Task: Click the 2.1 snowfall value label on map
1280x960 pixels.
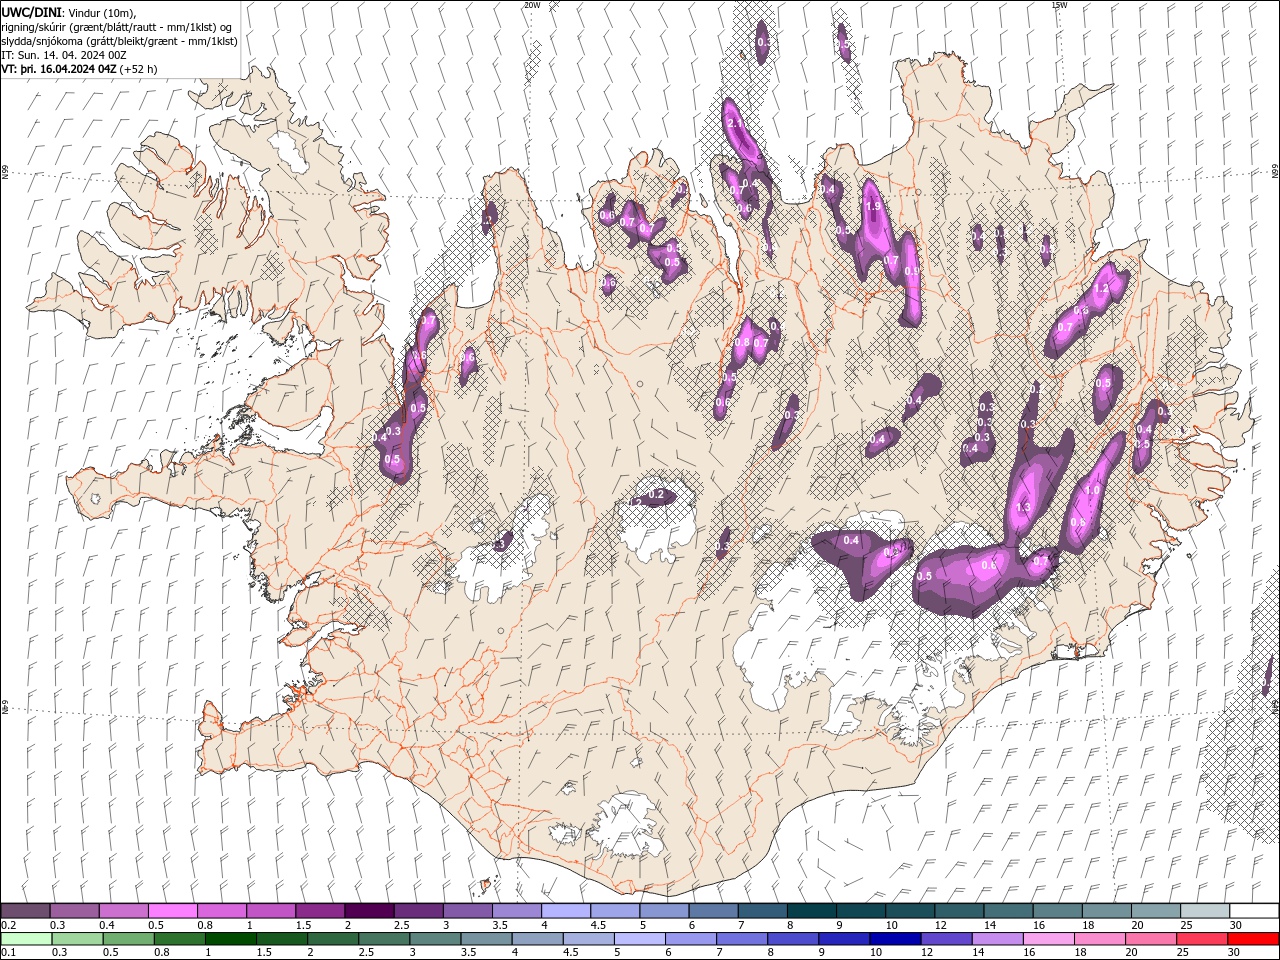Action: [x=735, y=123]
